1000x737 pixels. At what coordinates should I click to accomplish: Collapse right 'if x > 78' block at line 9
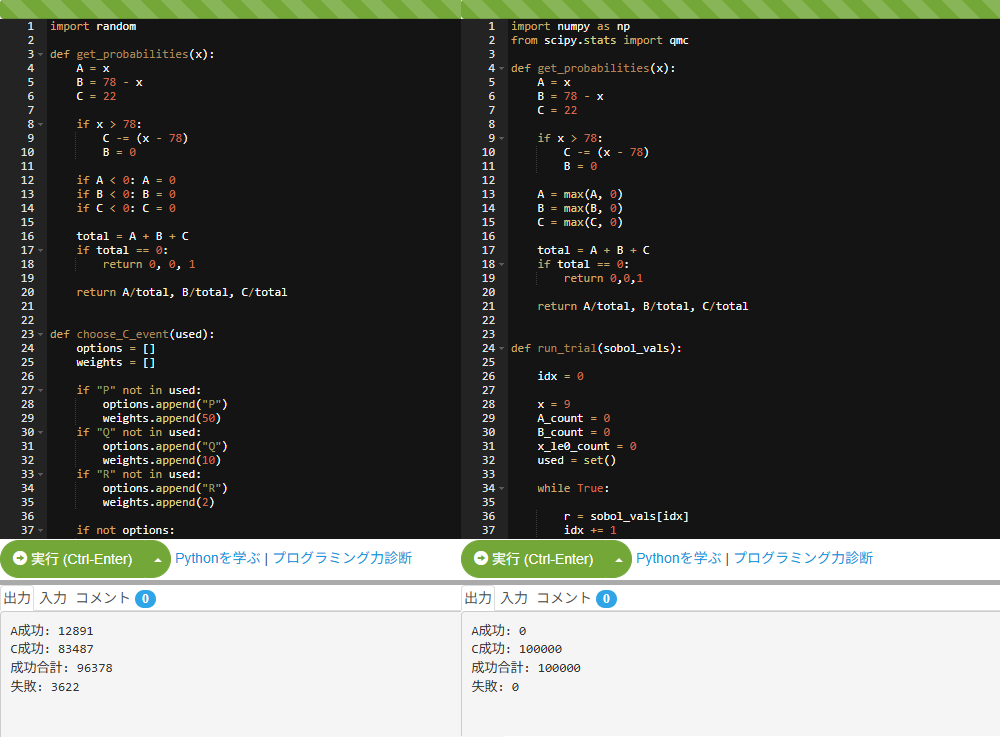click(502, 138)
